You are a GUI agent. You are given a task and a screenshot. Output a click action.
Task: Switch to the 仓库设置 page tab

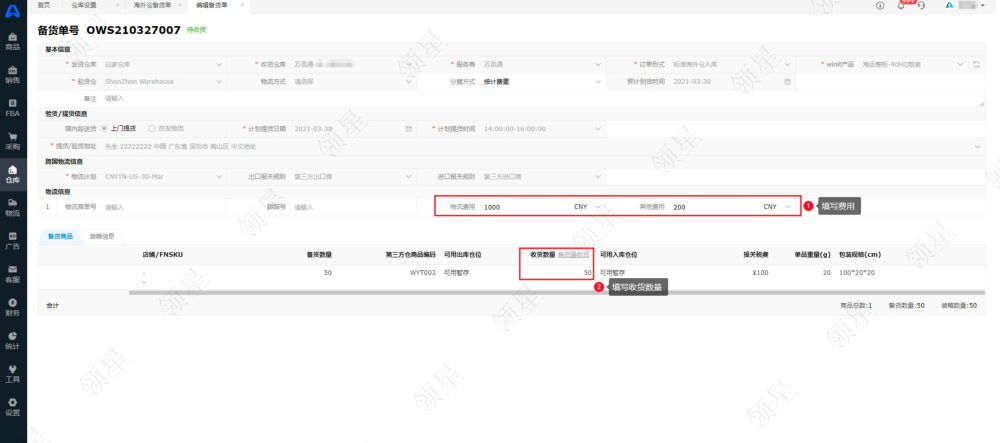[x=84, y=5]
